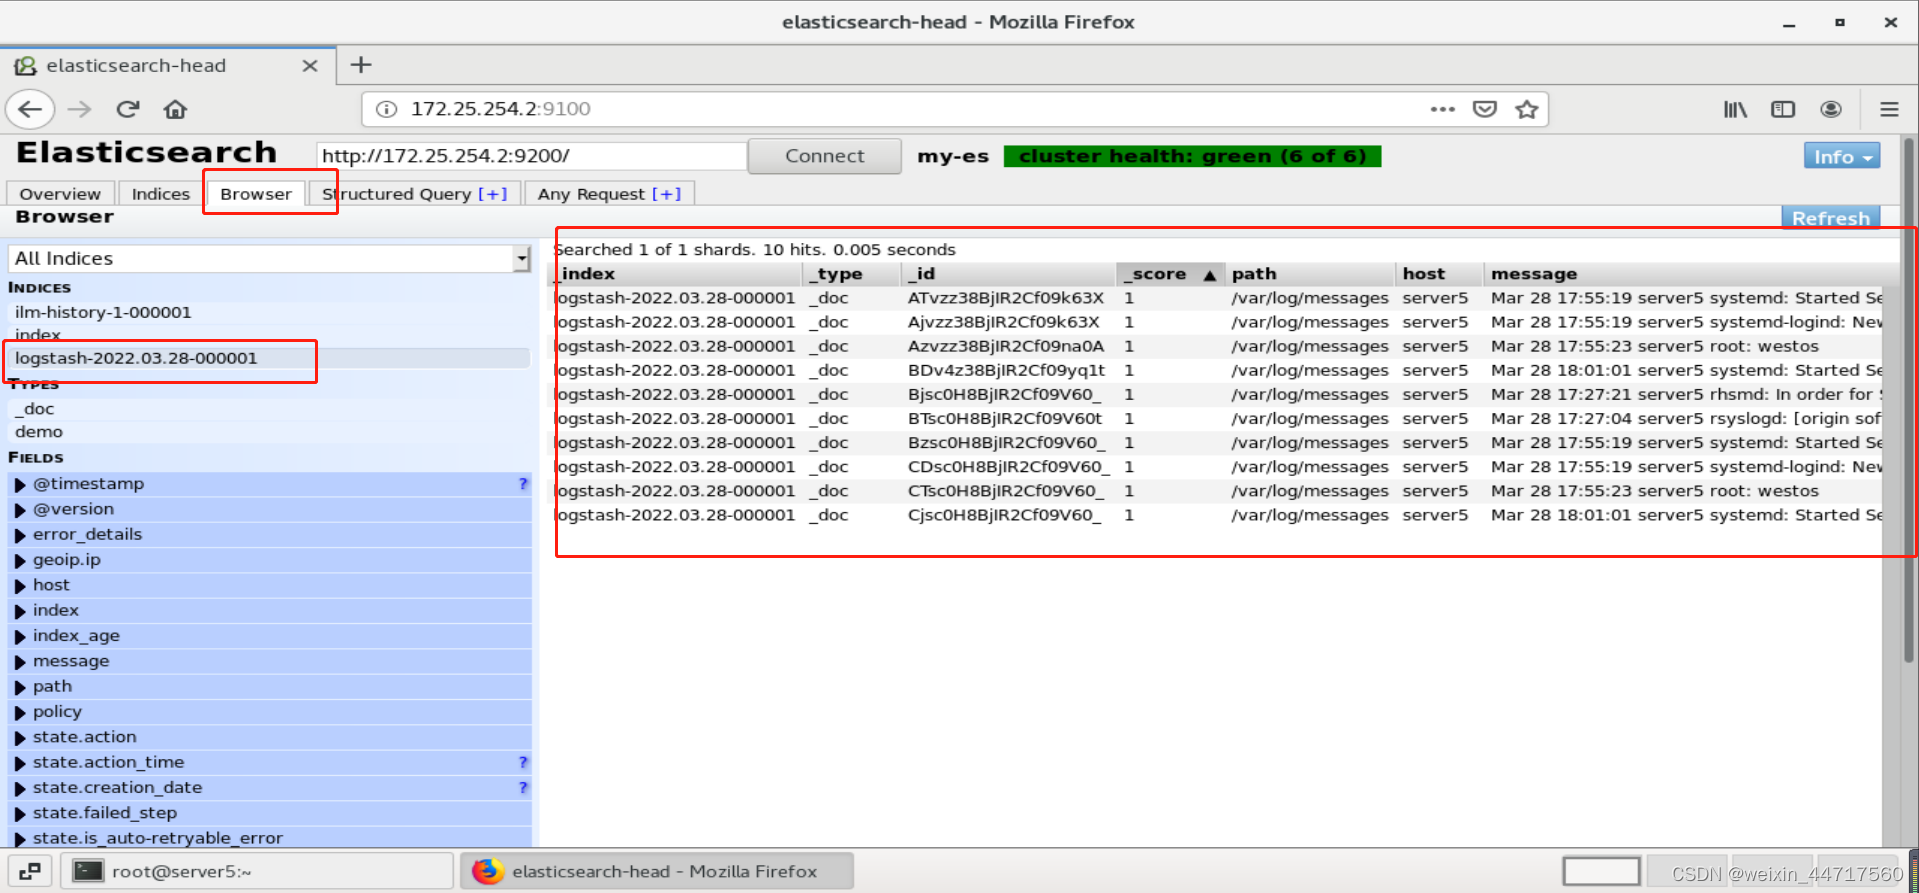Sort results by the host column header

click(x=1439, y=274)
